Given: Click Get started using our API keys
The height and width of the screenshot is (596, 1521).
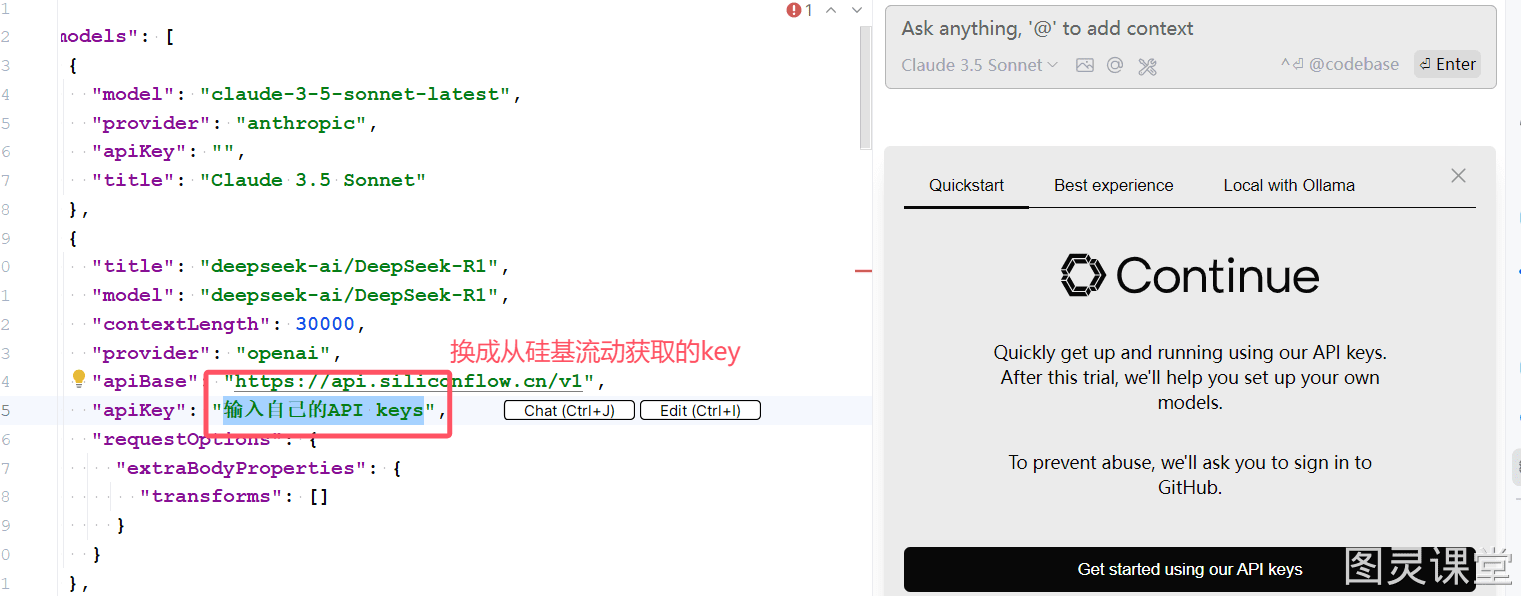Looking at the screenshot, I should 1190,569.
